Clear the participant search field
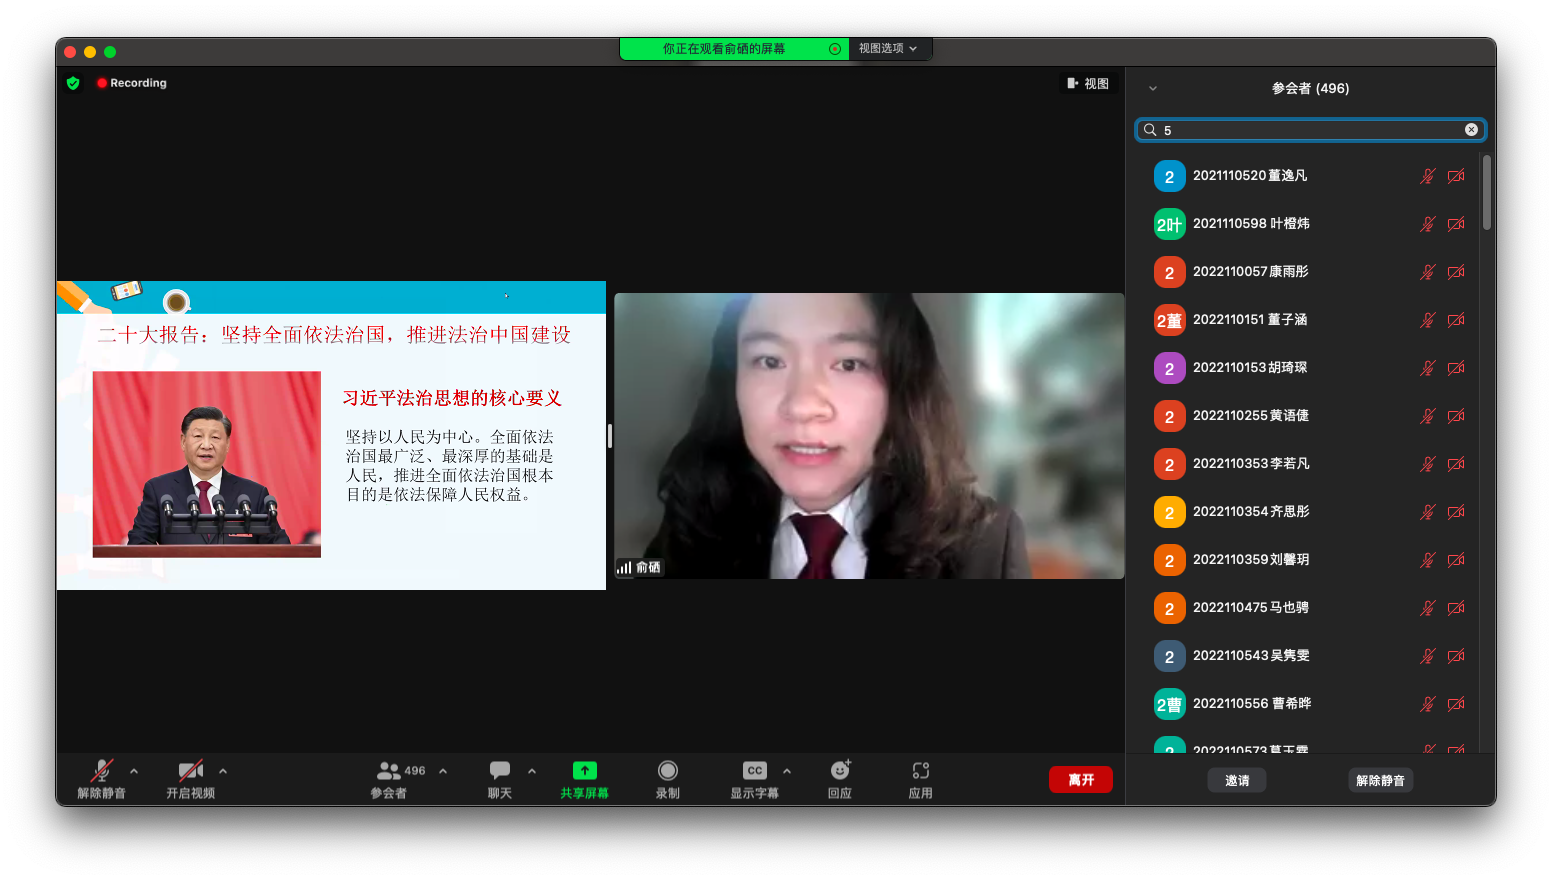 [x=1471, y=130]
